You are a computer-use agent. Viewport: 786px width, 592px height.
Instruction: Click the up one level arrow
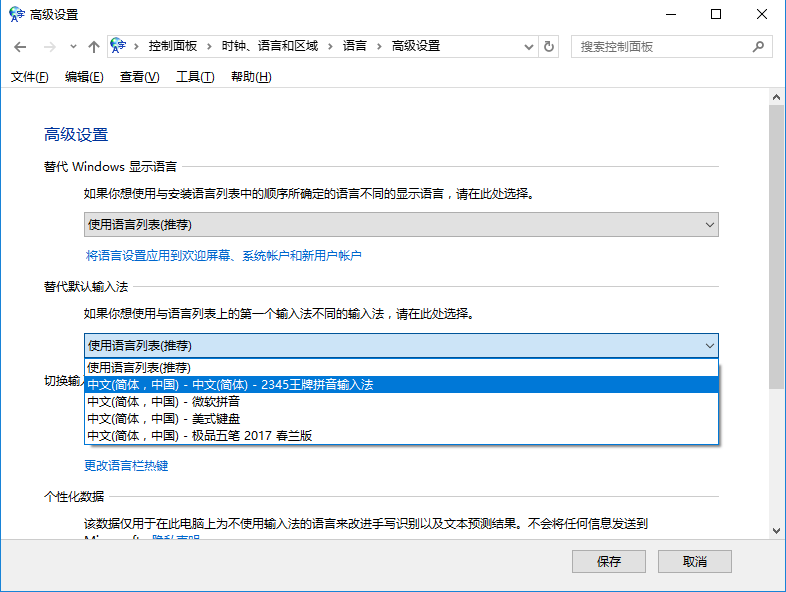pyautogui.click(x=94, y=47)
